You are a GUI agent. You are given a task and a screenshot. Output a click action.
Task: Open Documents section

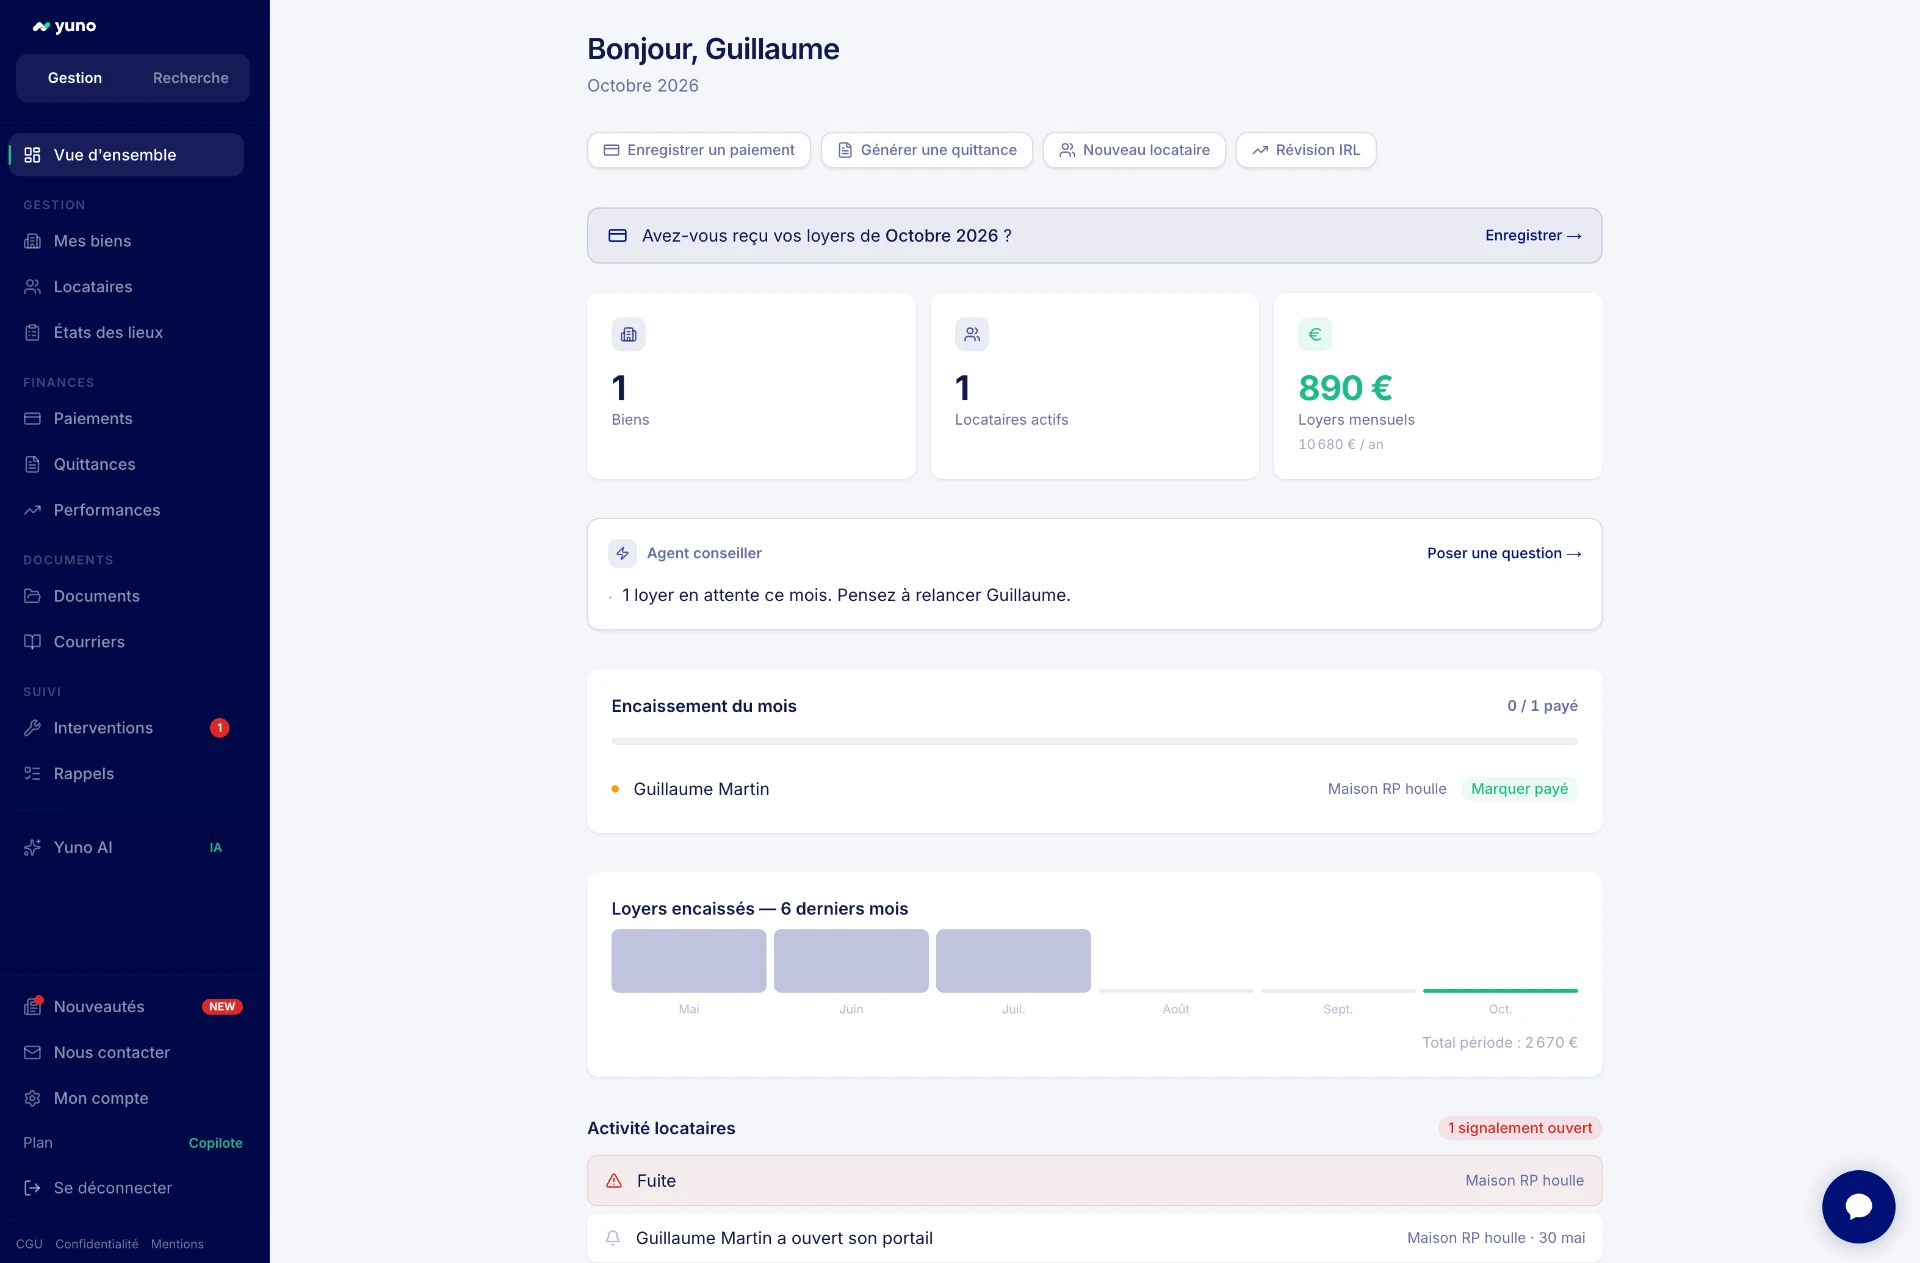coord(126,596)
